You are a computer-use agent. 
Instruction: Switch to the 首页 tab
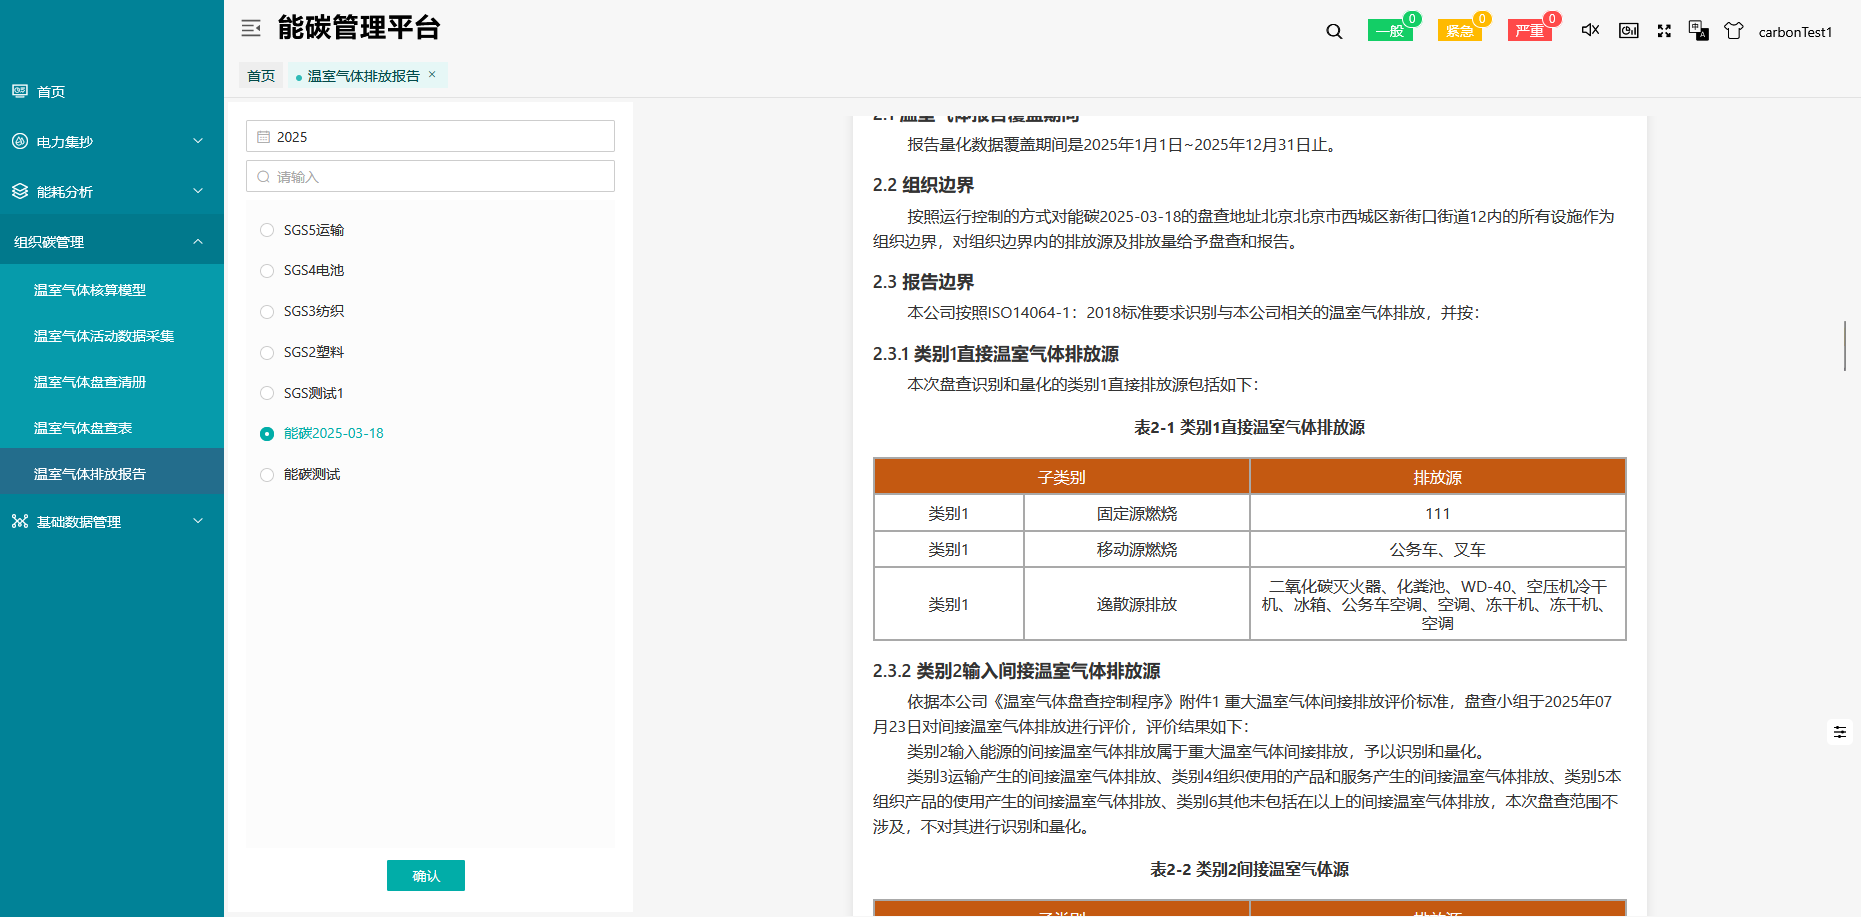tap(261, 76)
